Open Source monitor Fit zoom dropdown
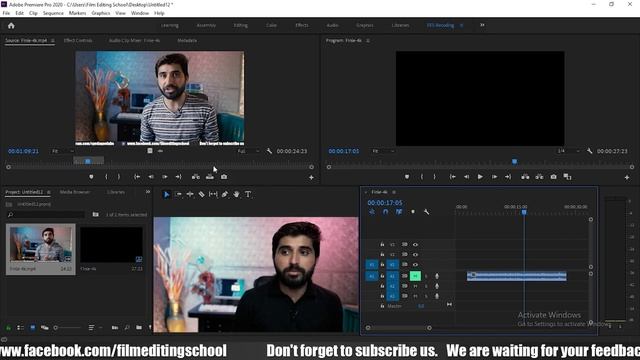The height and width of the screenshot is (360, 640). click(62, 151)
